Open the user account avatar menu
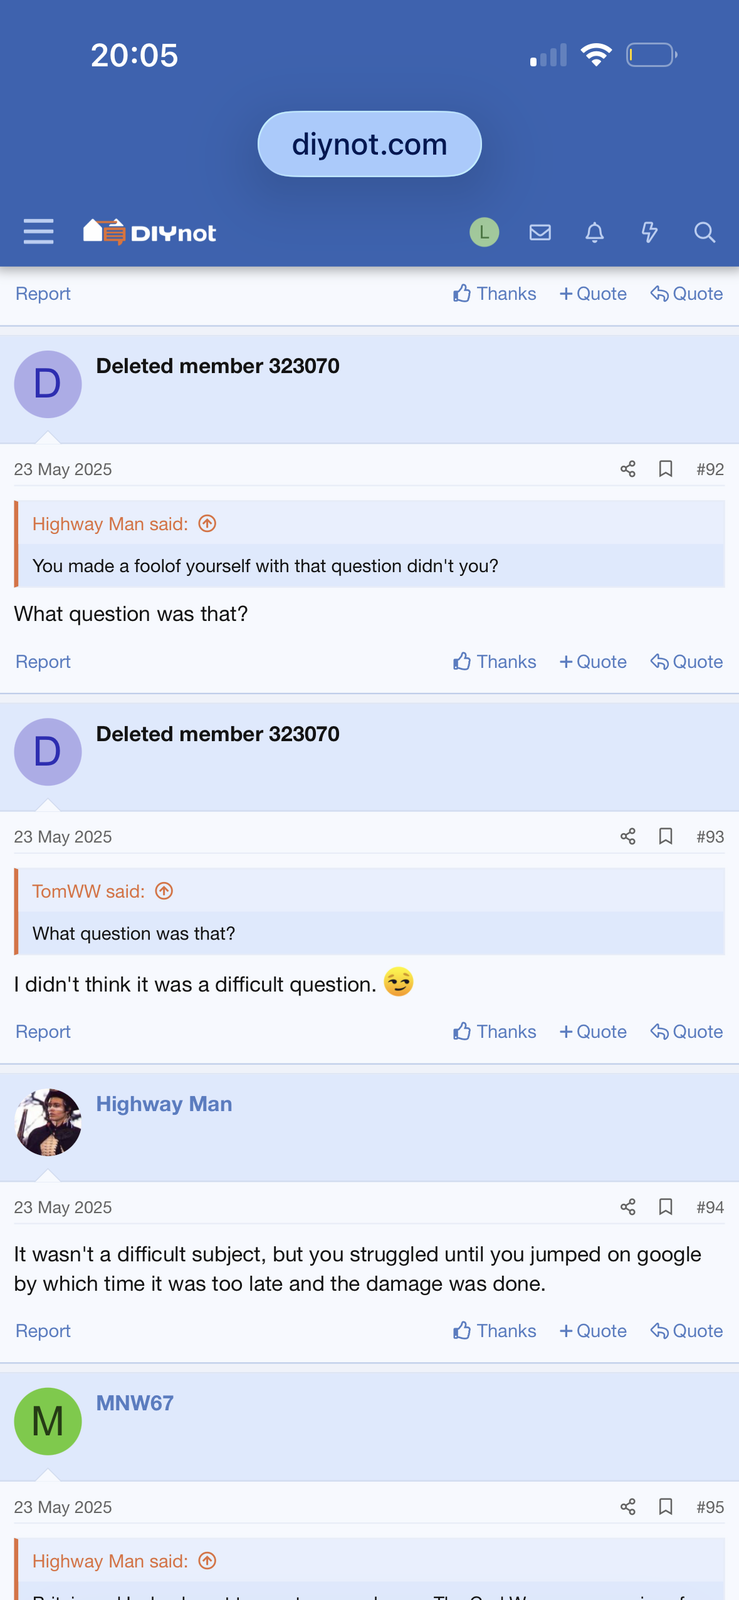The height and width of the screenshot is (1600, 739). click(x=484, y=232)
